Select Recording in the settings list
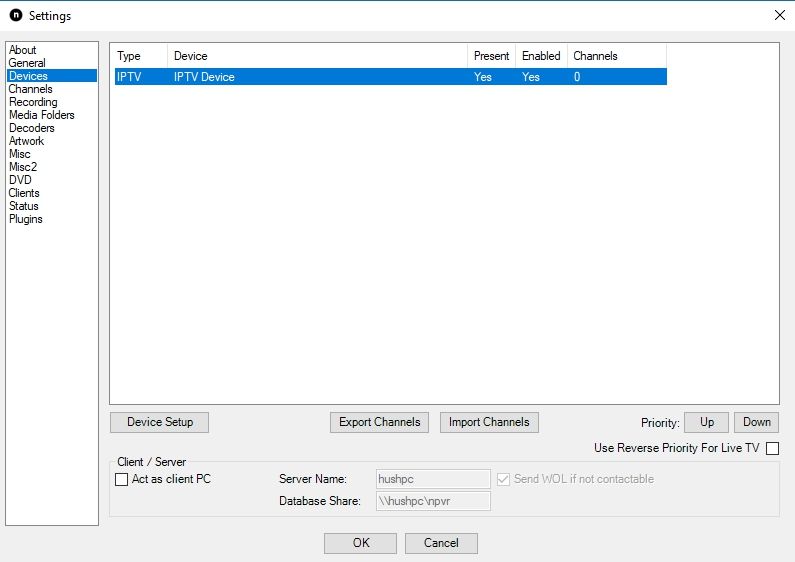795x562 pixels. (33, 102)
